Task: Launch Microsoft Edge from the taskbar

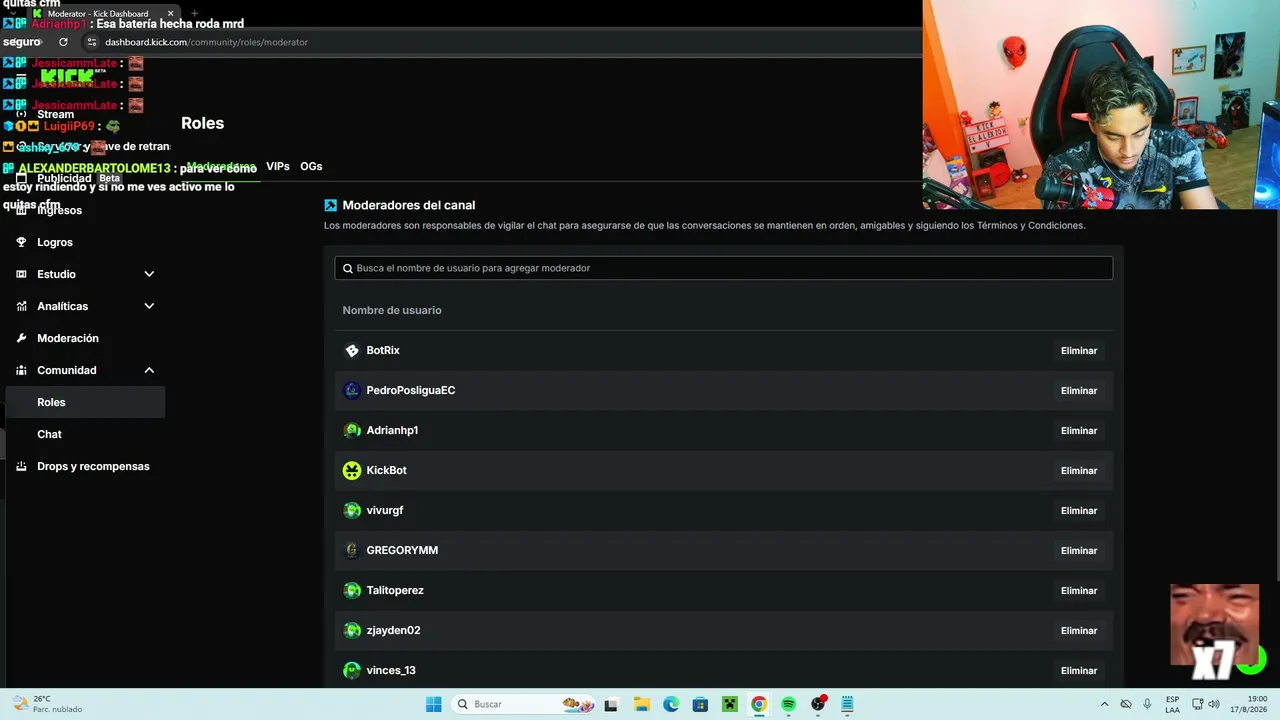Action: coord(671,704)
